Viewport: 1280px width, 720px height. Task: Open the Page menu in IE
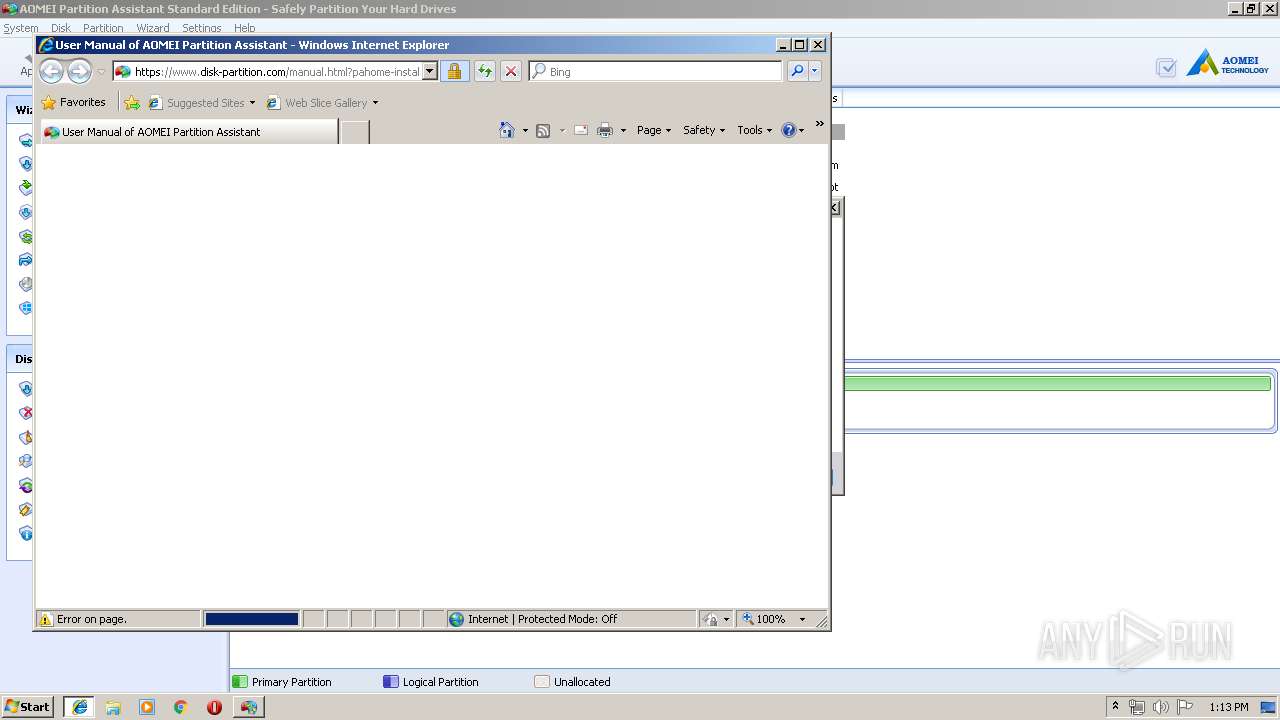click(x=654, y=130)
